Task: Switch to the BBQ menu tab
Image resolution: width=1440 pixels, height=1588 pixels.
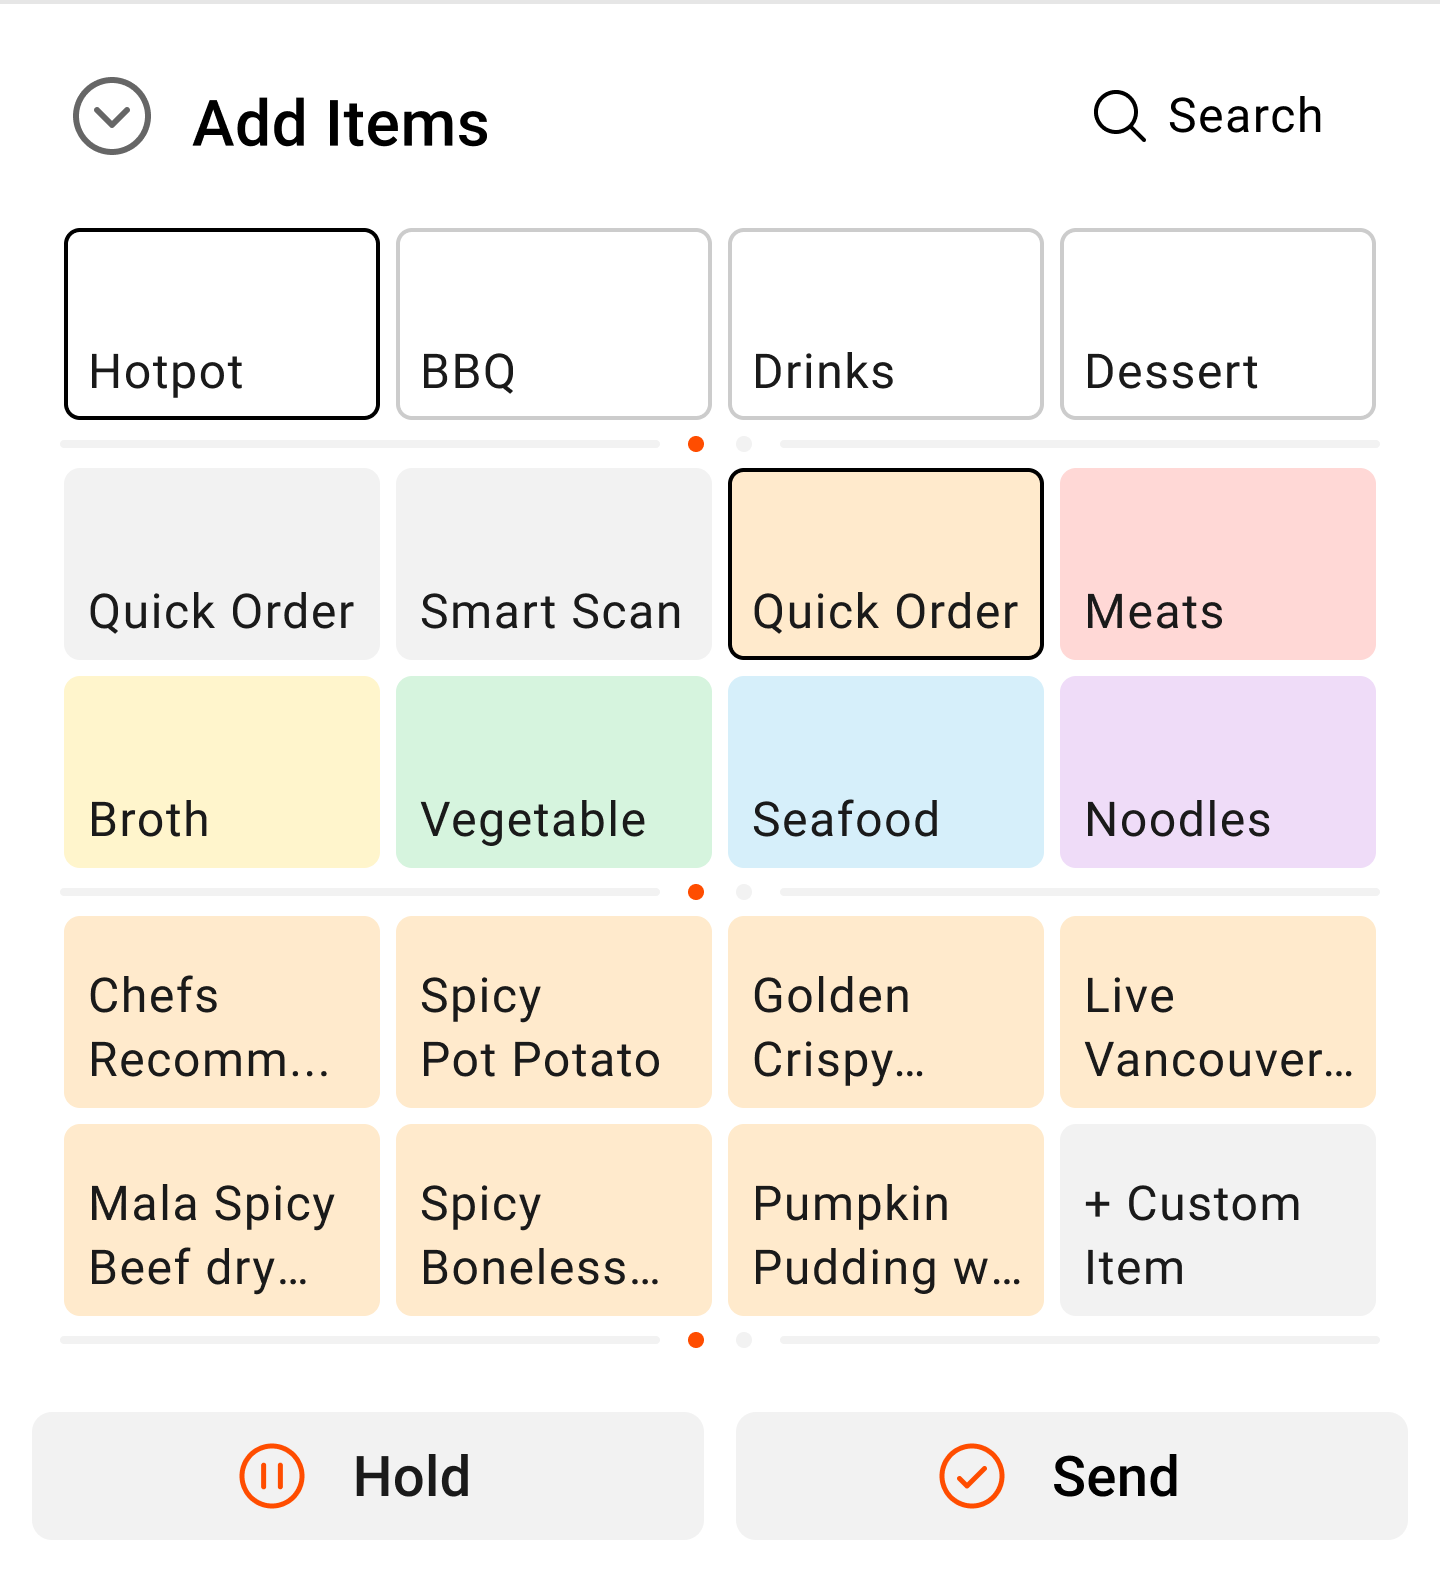Action: (554, 324)
